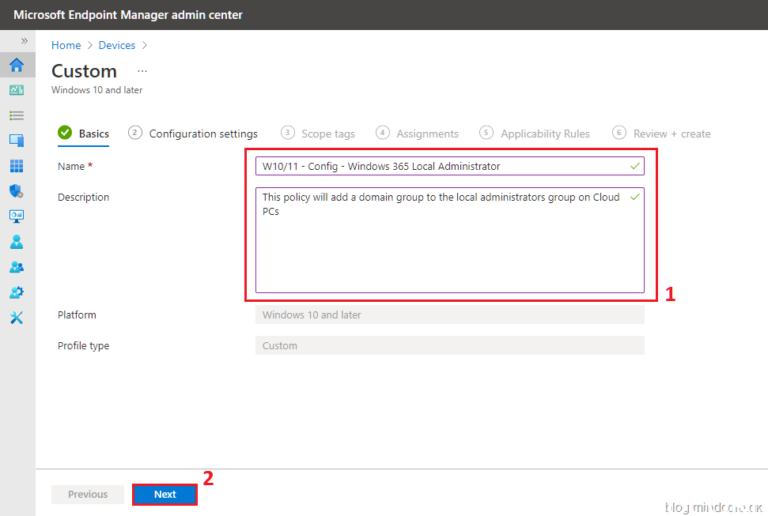Click the Profile type field showing Custom
This screenshot has height=516, width=768.
450,346
